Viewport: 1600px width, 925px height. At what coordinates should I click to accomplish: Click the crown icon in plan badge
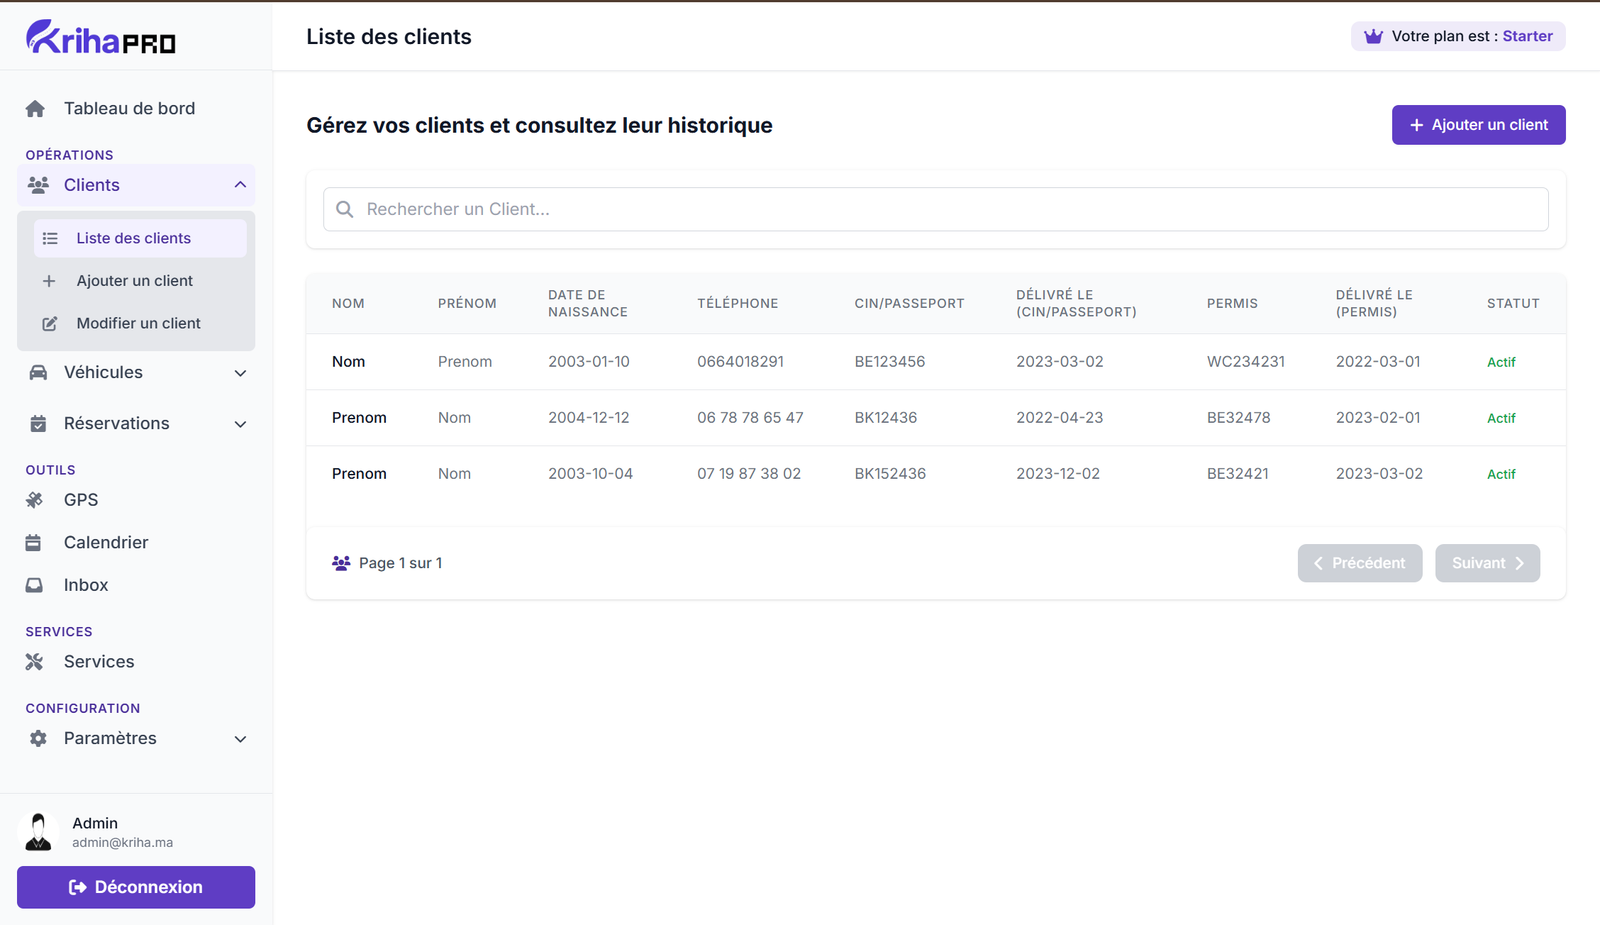[x=1373, y=37]
